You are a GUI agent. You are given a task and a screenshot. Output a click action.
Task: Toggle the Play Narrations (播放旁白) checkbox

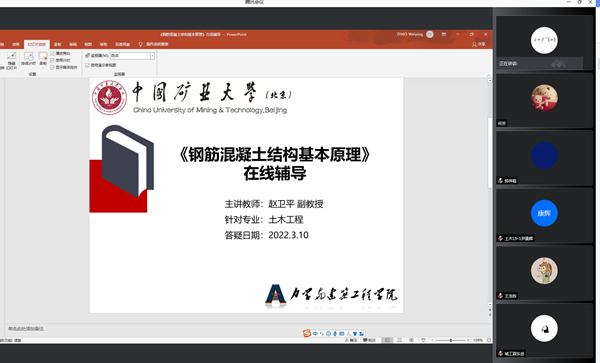pyautogui.click(x=52, y=54)
